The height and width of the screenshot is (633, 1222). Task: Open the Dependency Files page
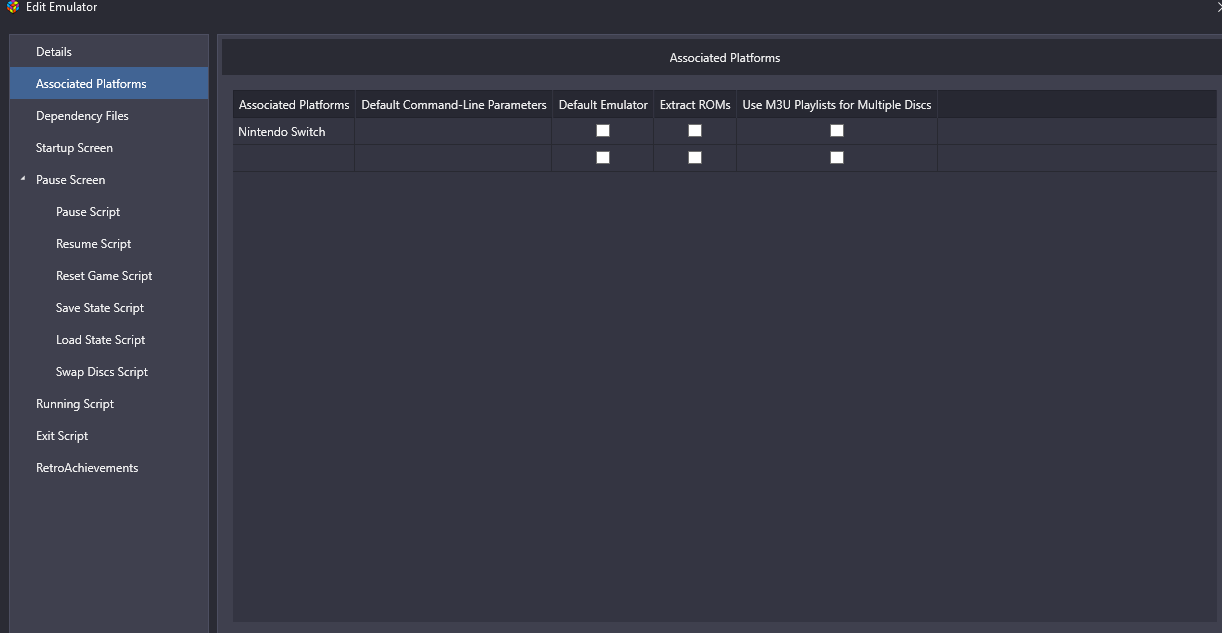(x=82, y=116)
